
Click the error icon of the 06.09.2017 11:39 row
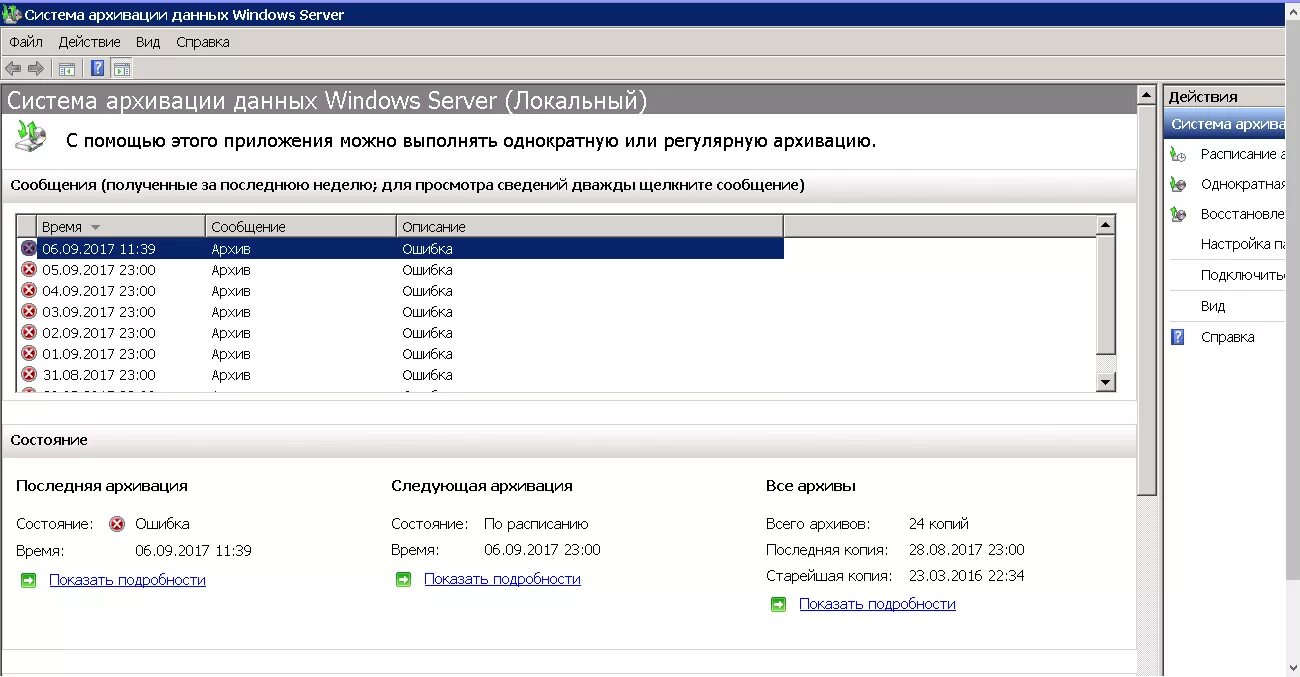(28, 248)
